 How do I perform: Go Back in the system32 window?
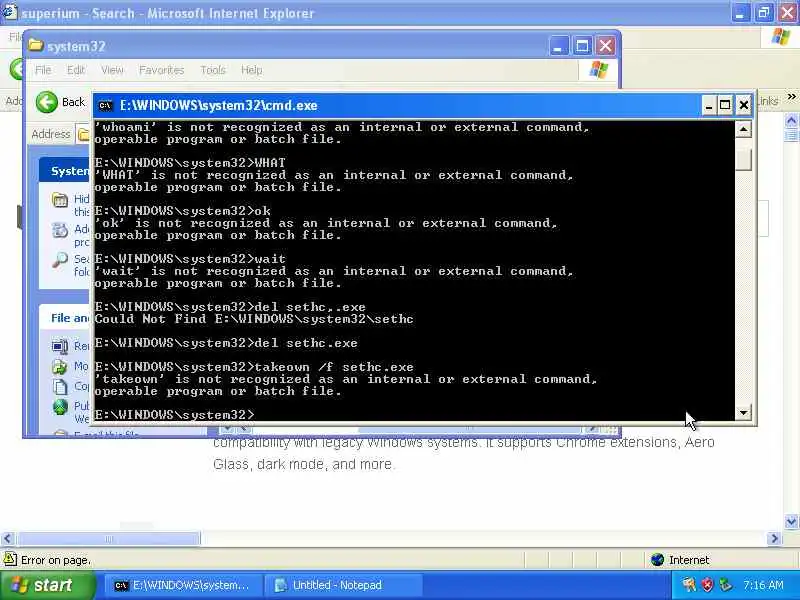tap(60, 102)
